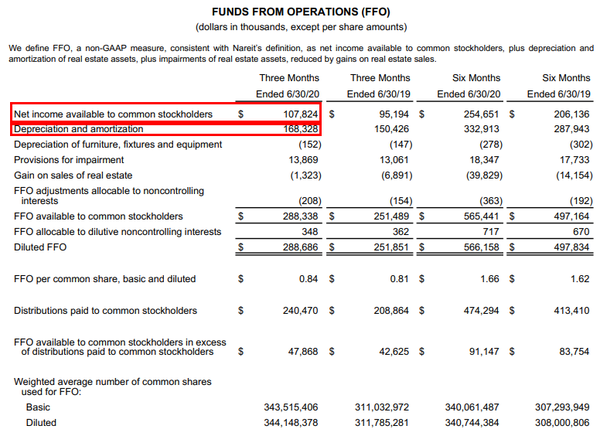This screenshot has width=600, height=436.
Task: Select Diluted shares value 308,000,806
Action: [562, 423]
